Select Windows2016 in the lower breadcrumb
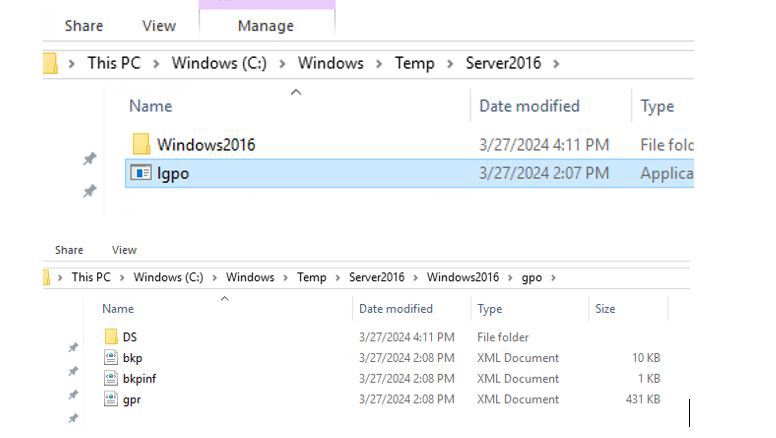Screen dimensions: 776x438 (463, 277)
